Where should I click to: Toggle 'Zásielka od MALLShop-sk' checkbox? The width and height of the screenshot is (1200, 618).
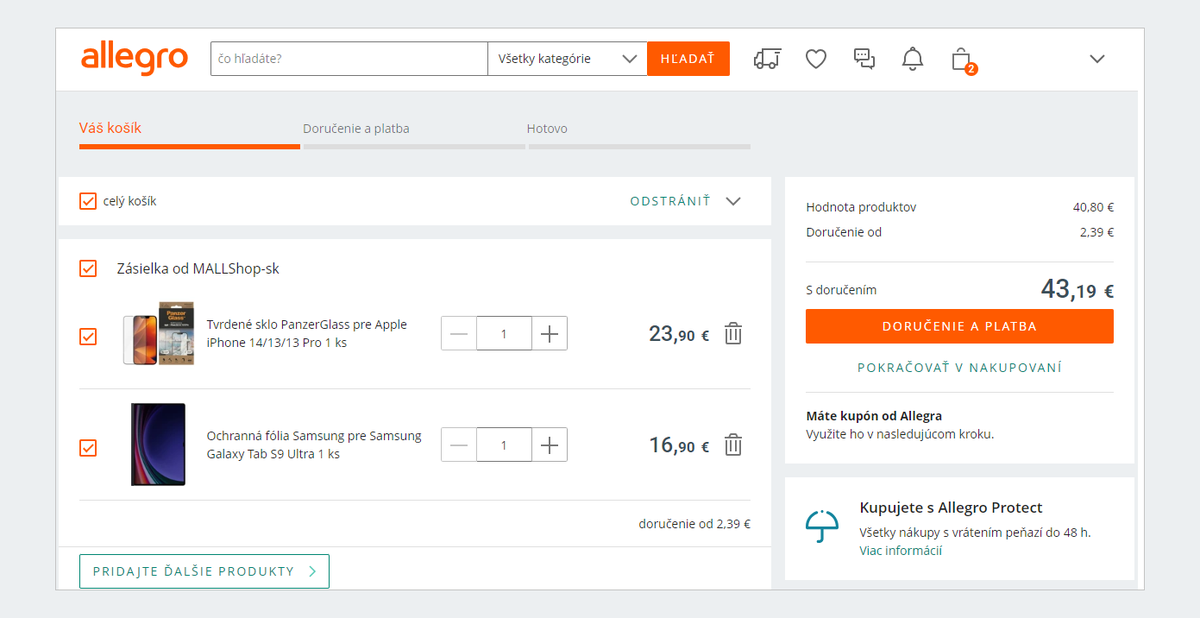[88, 269]
